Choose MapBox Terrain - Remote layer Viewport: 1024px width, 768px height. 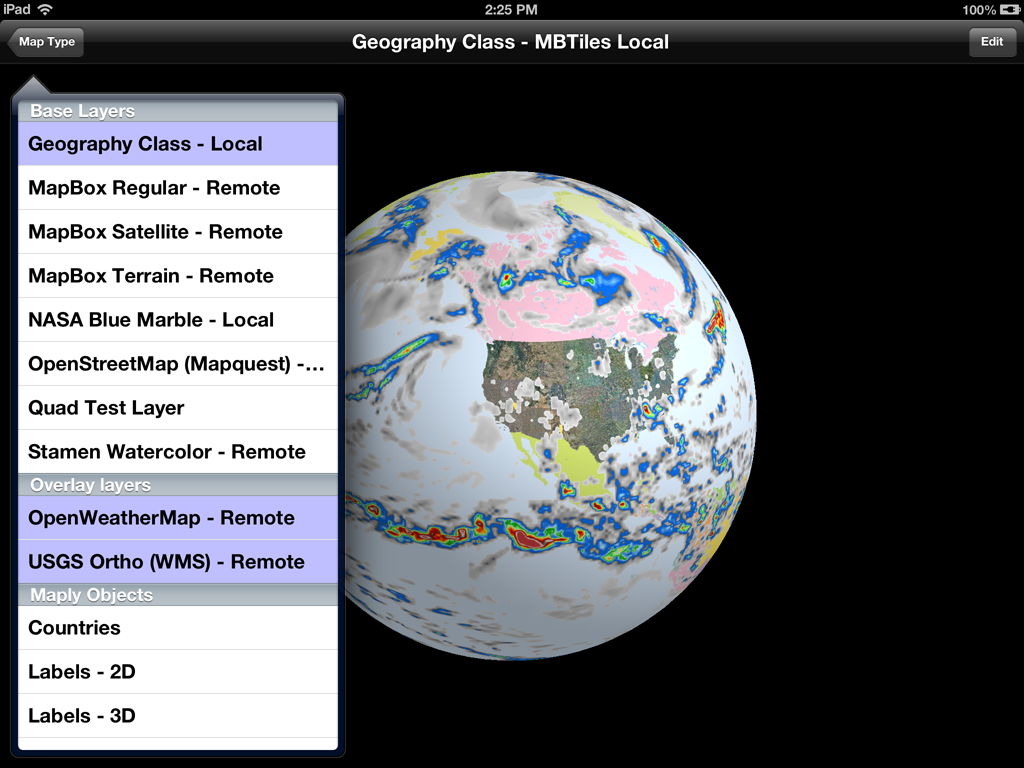click(178, 276)
